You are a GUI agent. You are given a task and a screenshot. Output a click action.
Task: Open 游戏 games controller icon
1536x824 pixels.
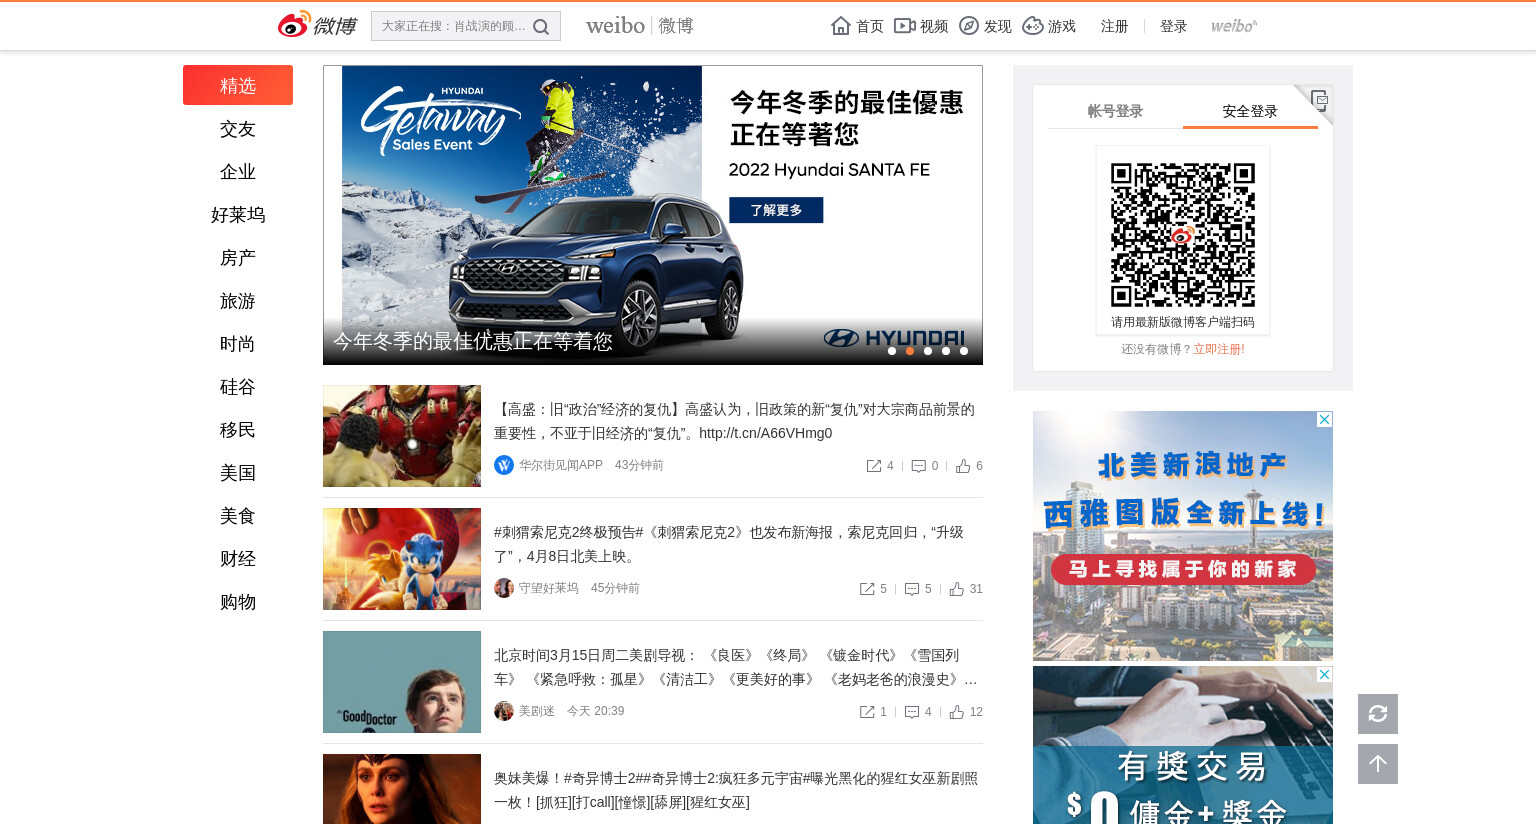click(x=1033, y=26)
